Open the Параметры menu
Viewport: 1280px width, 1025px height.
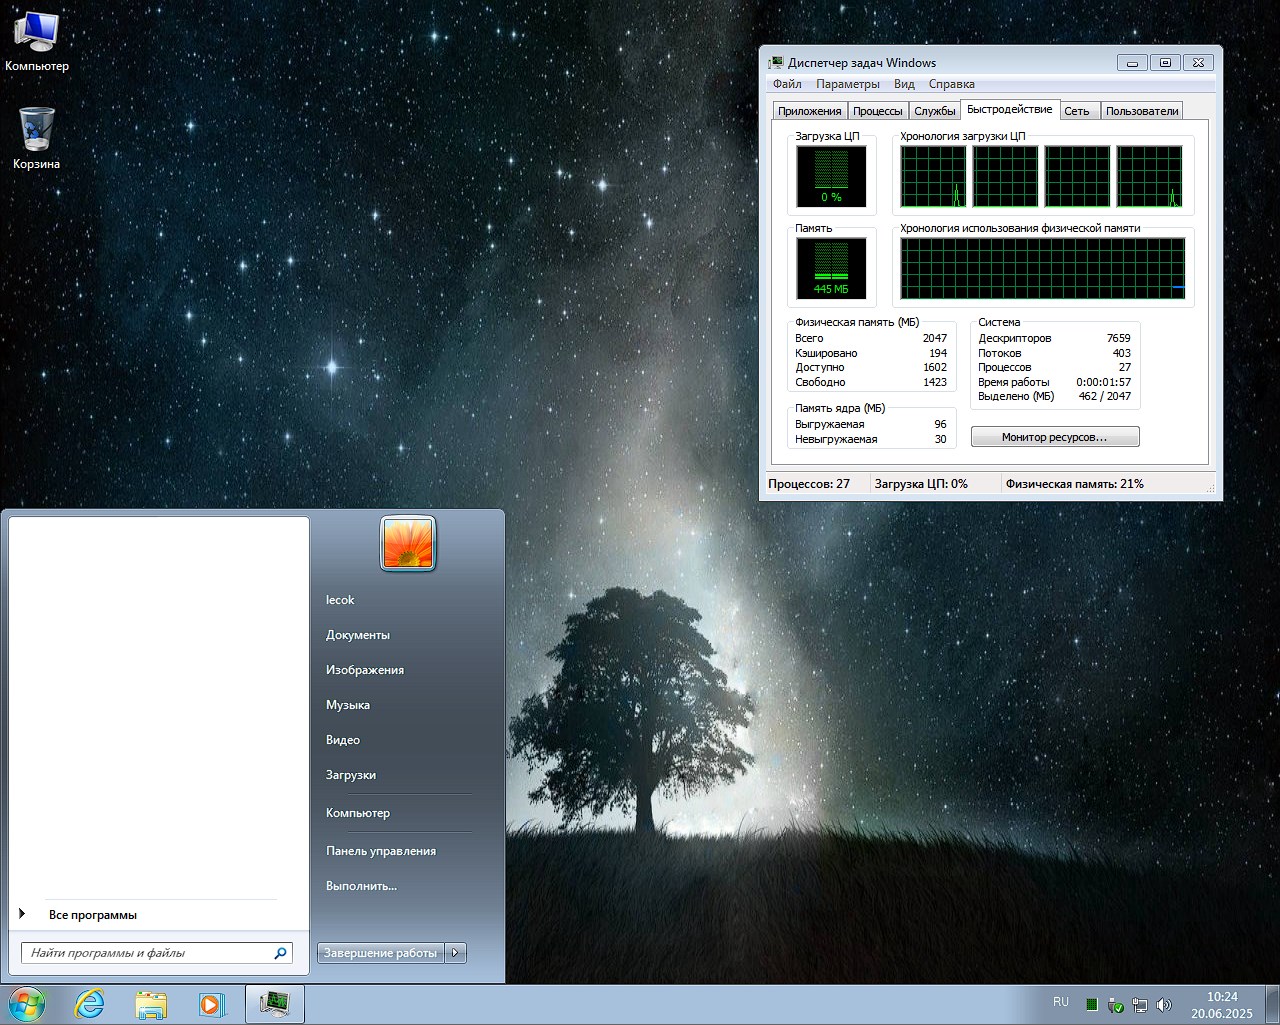(847, 84)
